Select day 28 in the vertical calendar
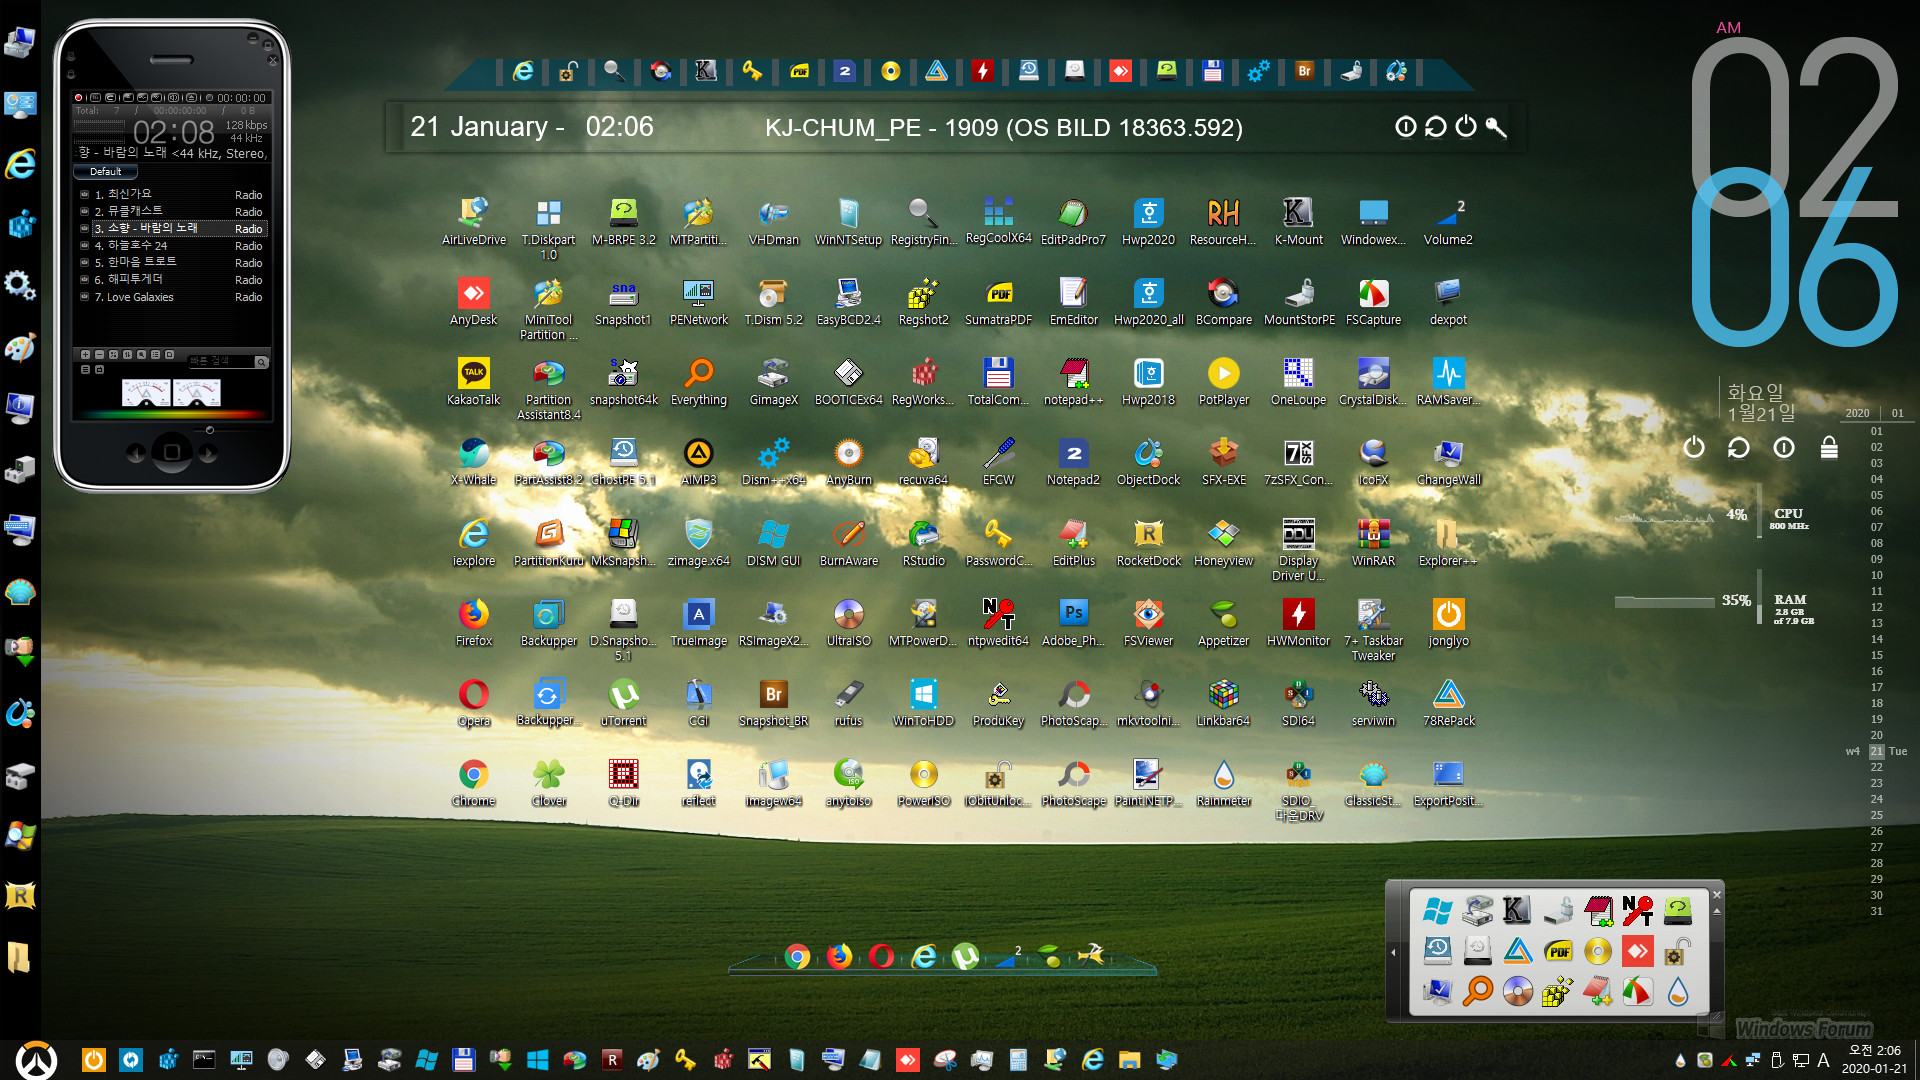 point(1876,863)
